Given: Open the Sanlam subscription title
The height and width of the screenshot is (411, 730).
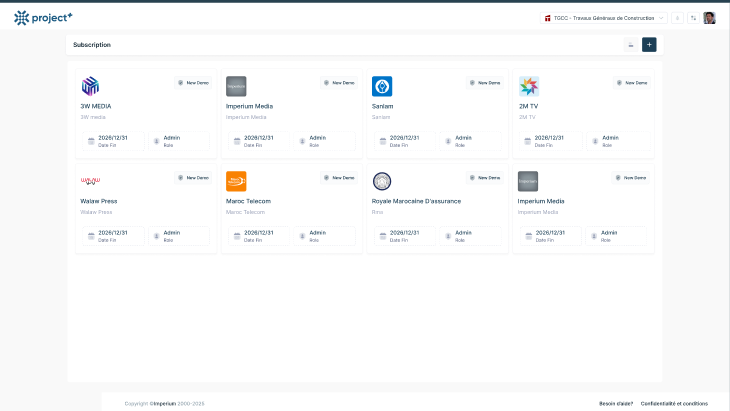Looking at the screenshot, I should [x=383, y=106].
